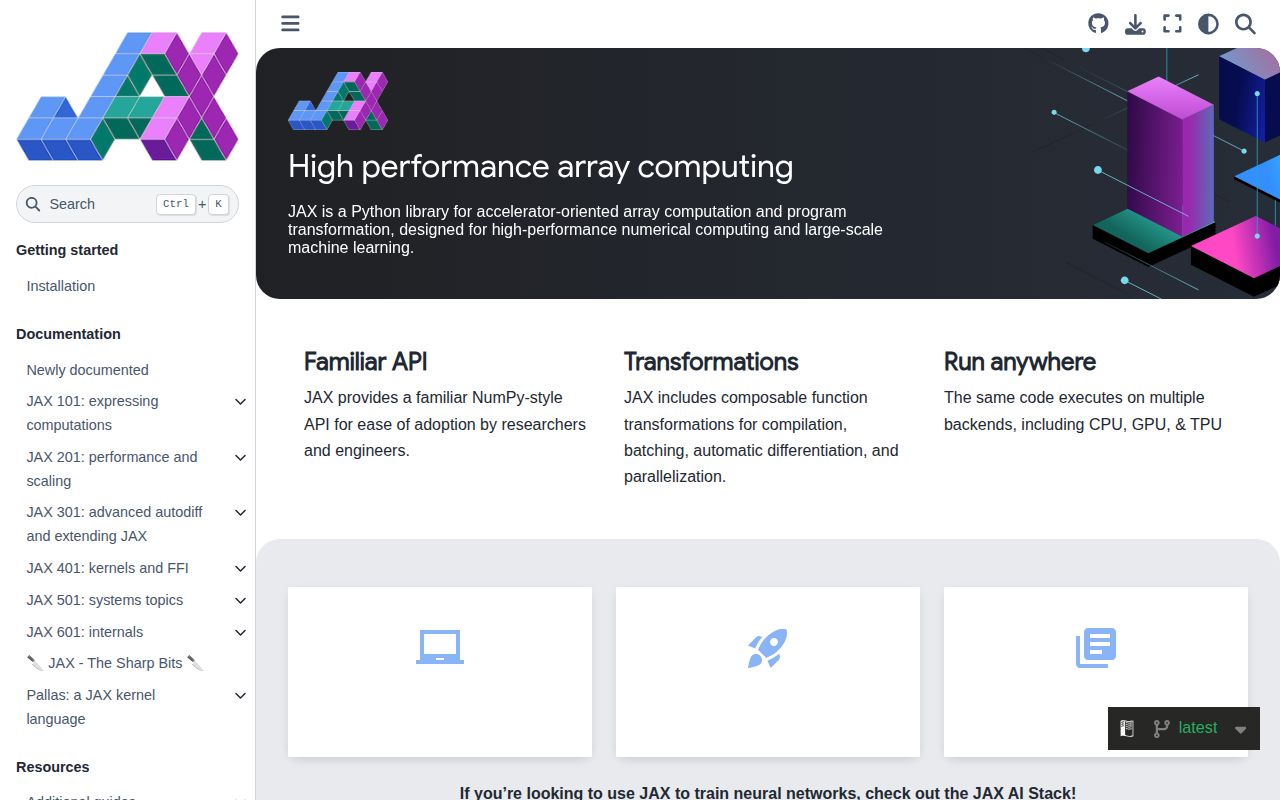This screenshot has width=1280, height=800.
Task: Enter fullscreen mode with the expand icon
Action: pyautogui.click(x=1172, y=23)
